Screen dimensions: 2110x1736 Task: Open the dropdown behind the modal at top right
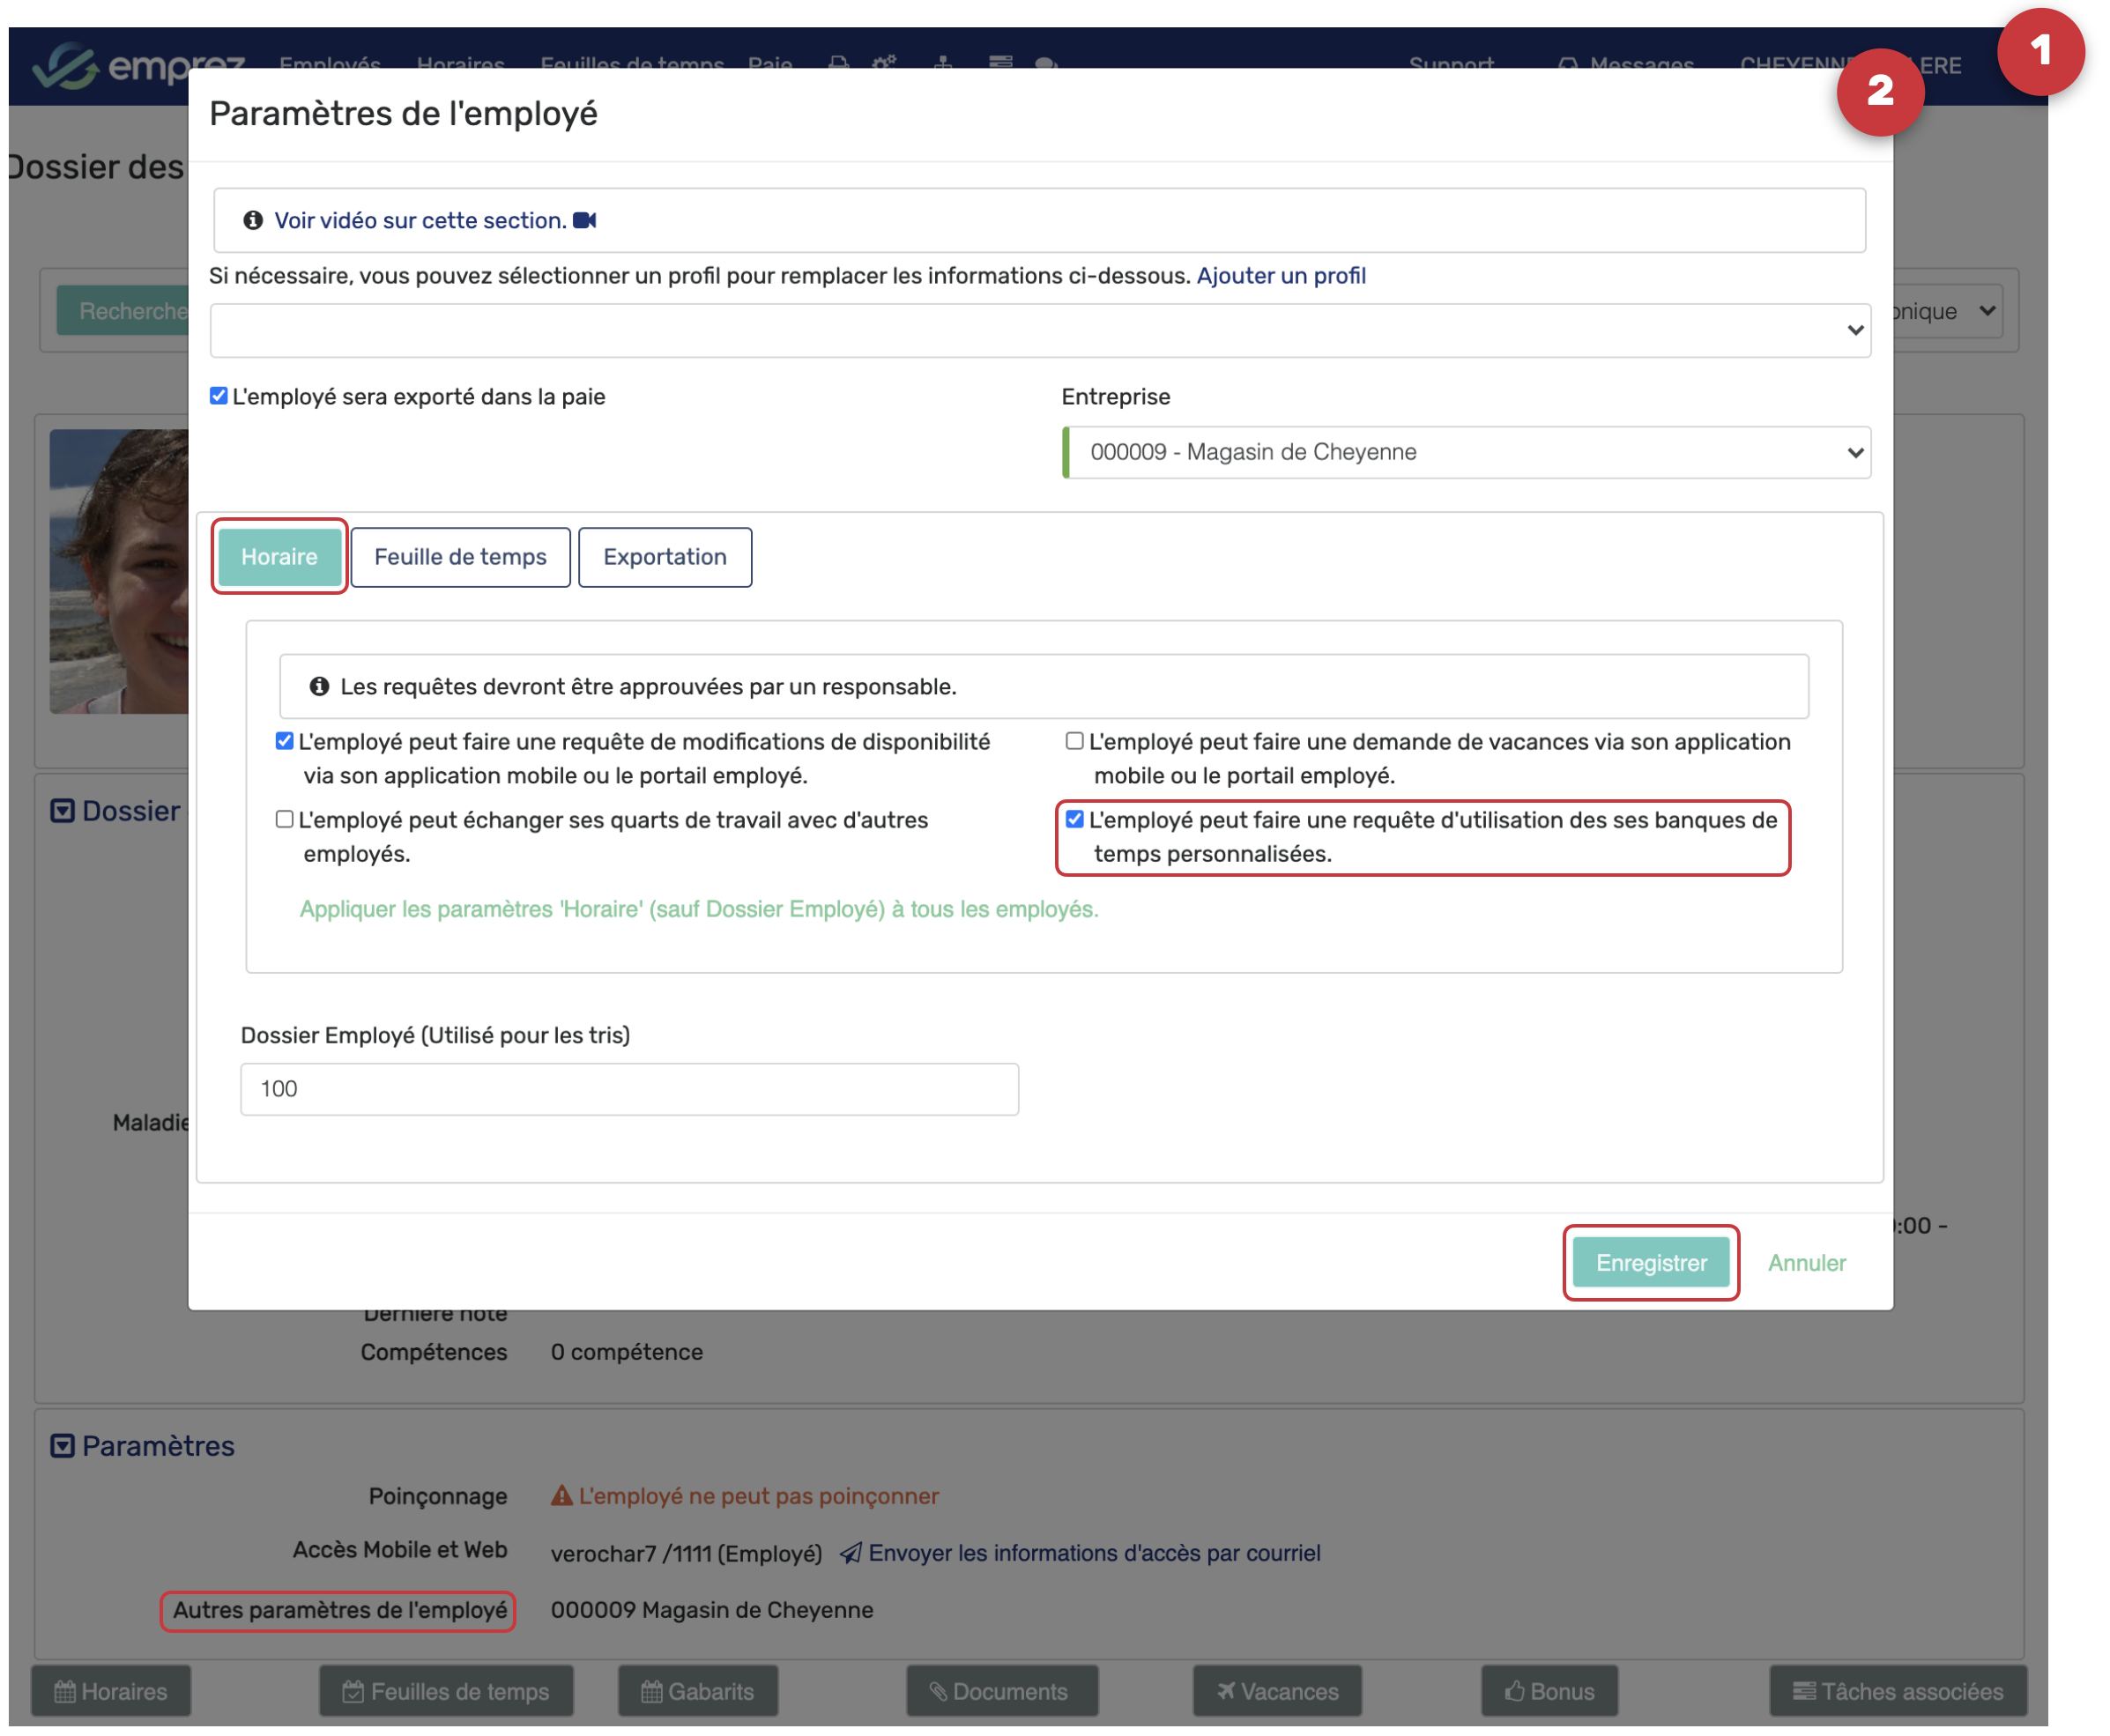(x=1950, y=311)
